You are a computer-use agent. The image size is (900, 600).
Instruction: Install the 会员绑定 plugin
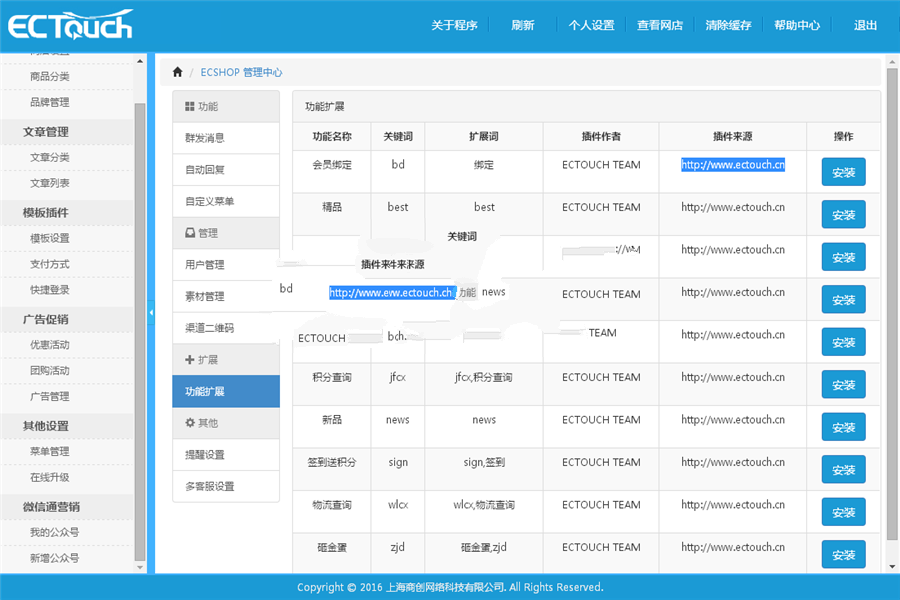[843, 172]
